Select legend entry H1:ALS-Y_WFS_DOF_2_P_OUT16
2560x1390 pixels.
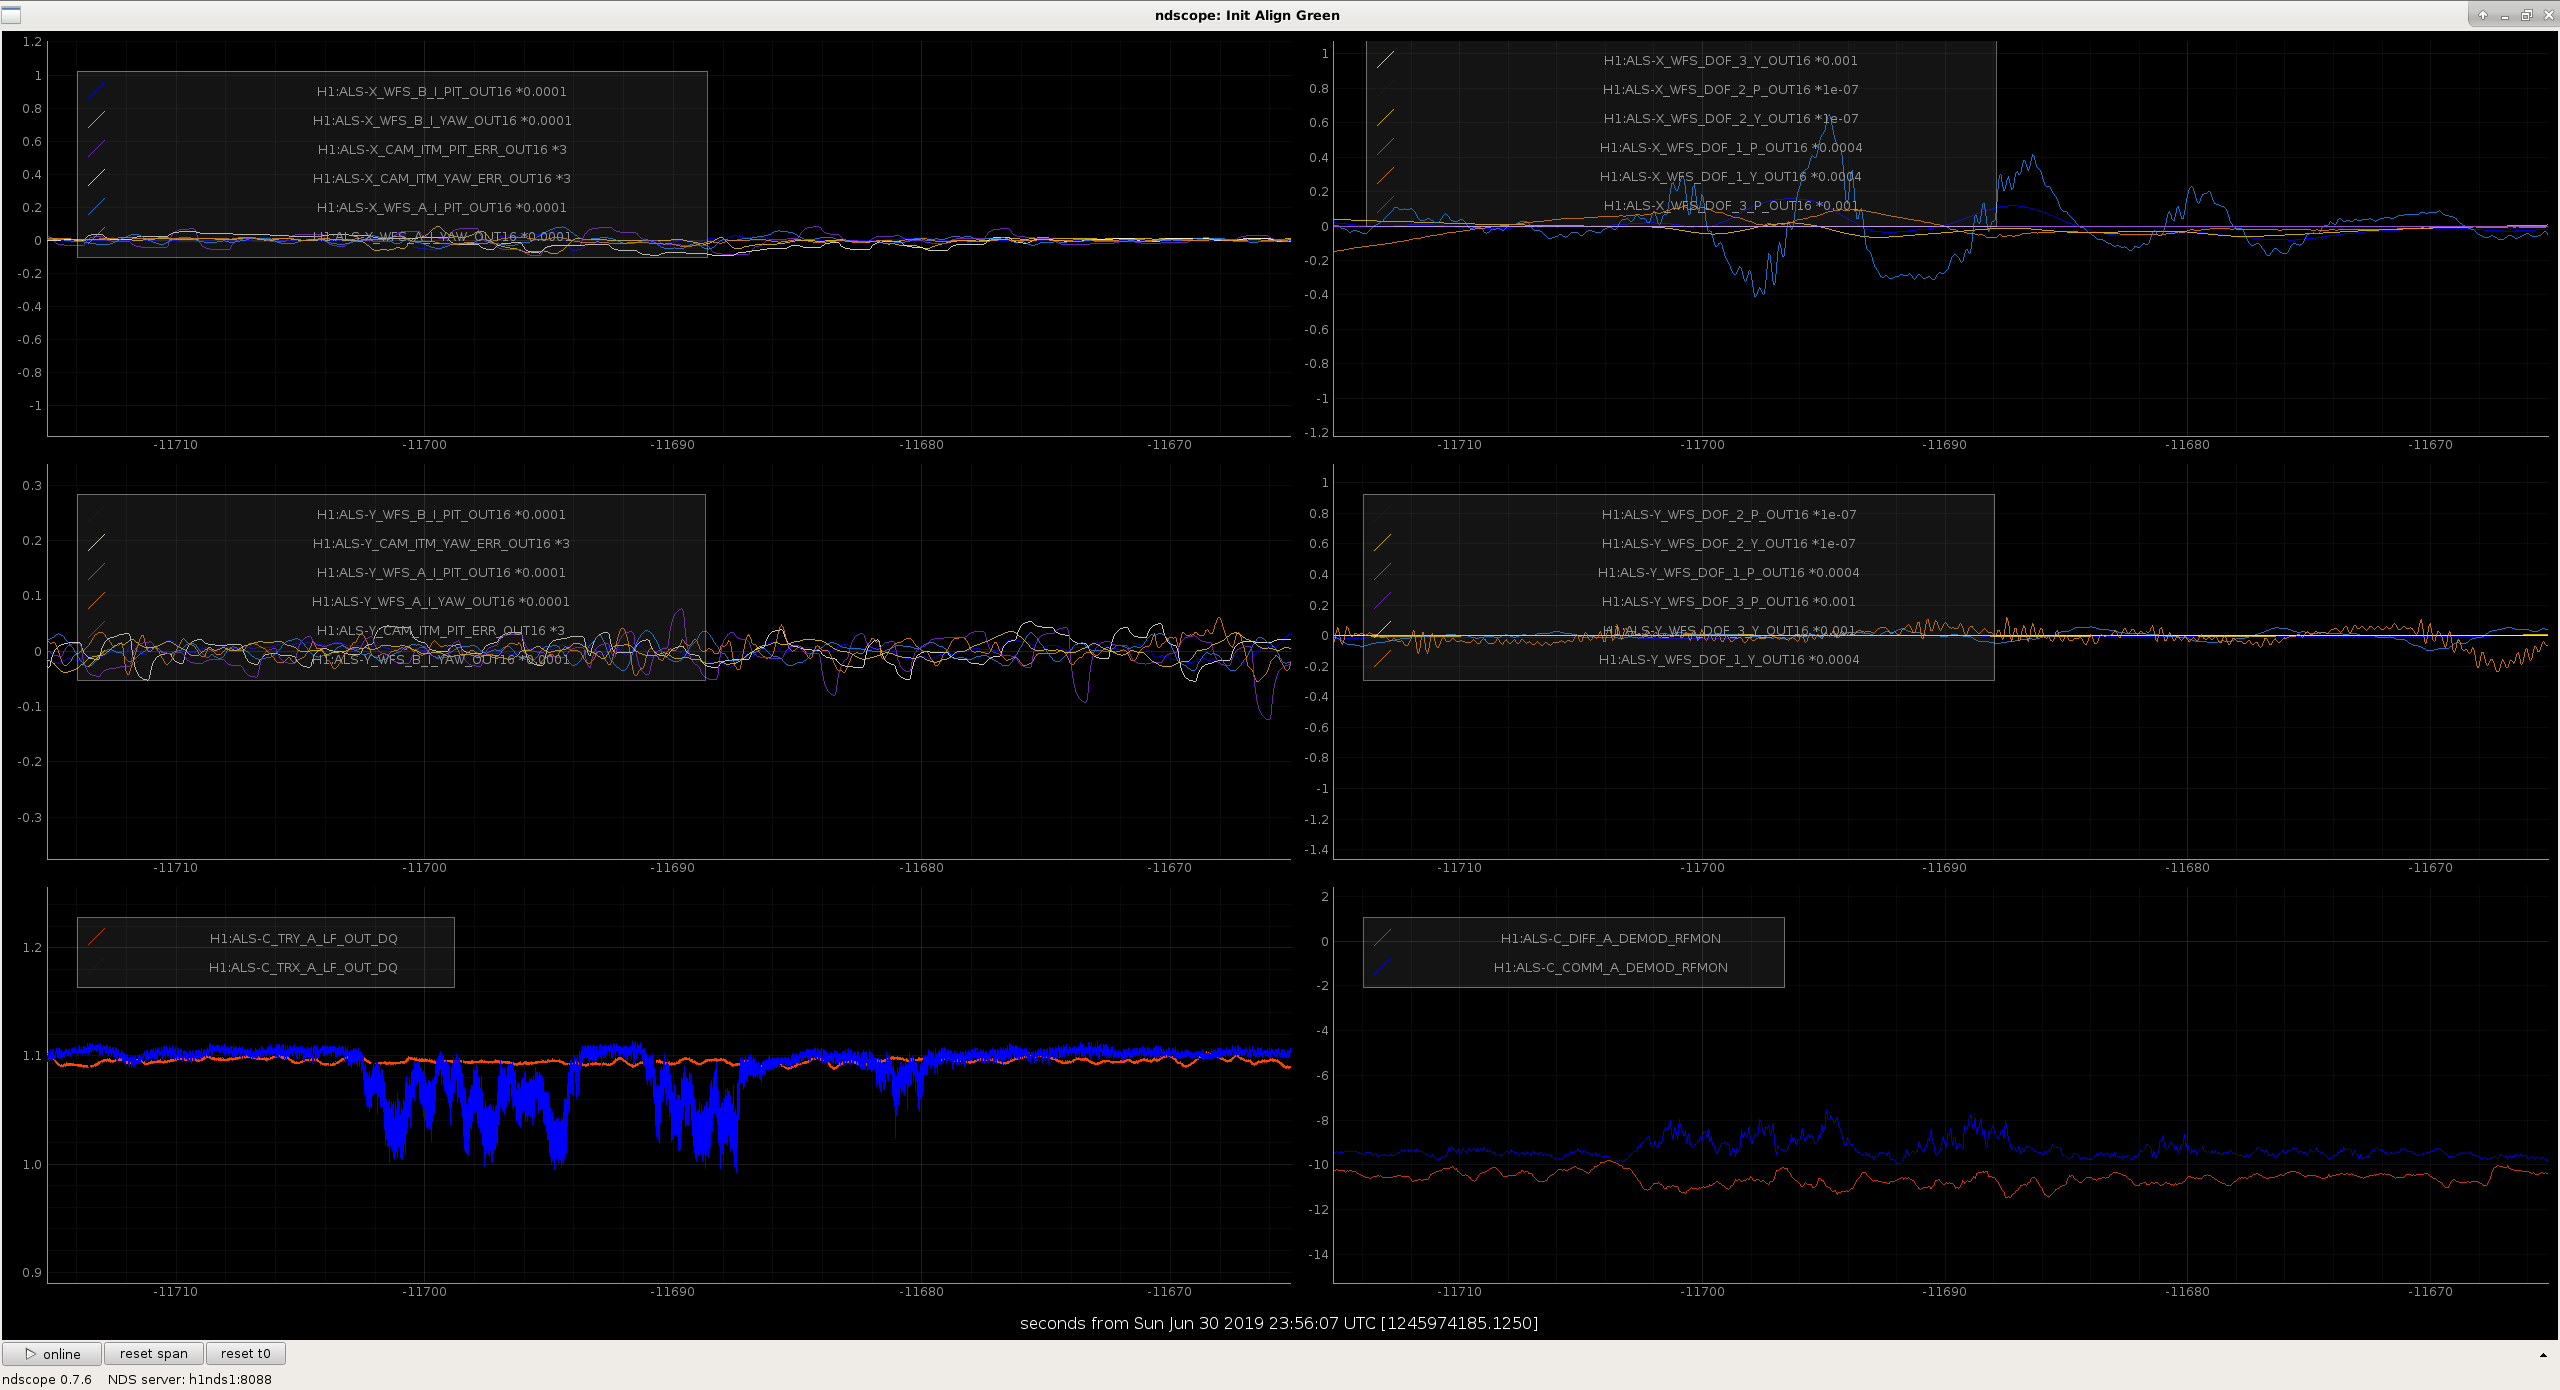[1729, 515]
